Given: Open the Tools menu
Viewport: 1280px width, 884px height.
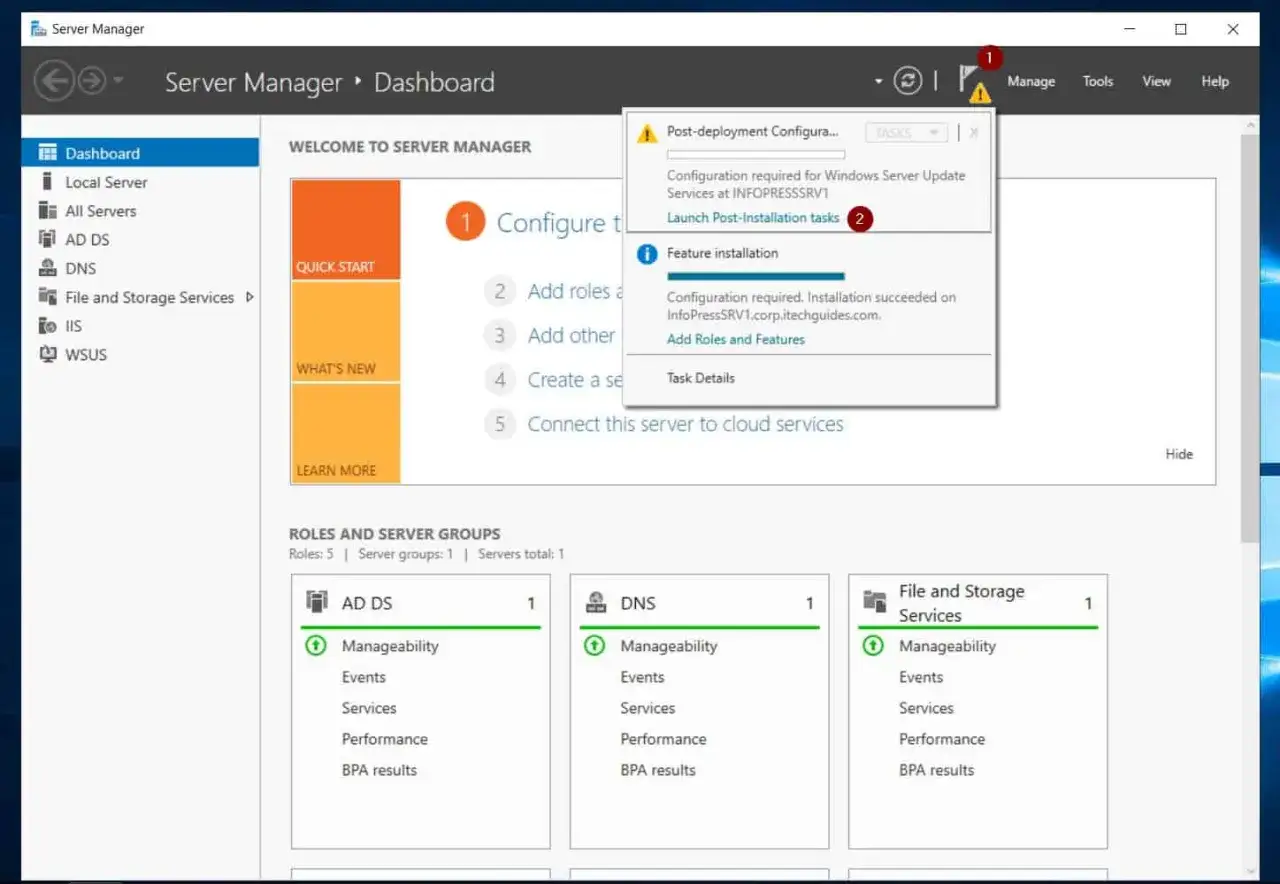Looking at the screenshot, I should click(1098, 81).
